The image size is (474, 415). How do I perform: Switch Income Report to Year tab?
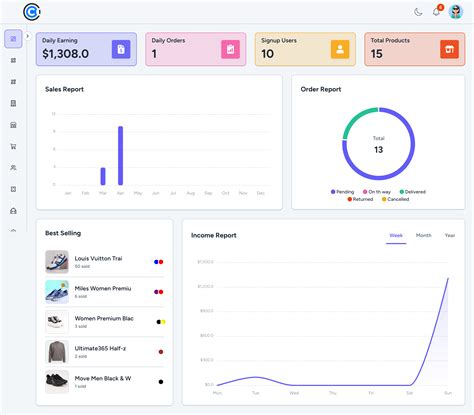[450, 235]
